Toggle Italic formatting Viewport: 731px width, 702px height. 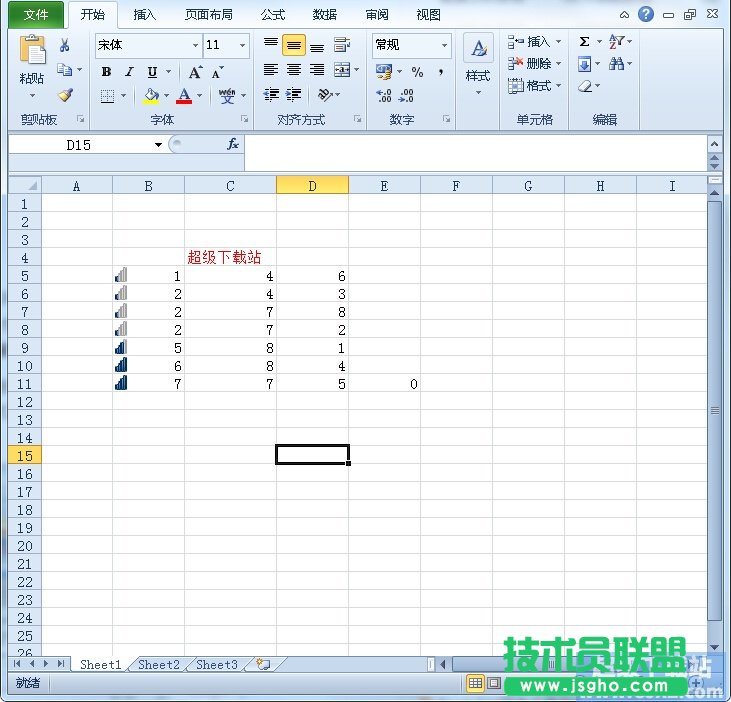click(129, 72)
